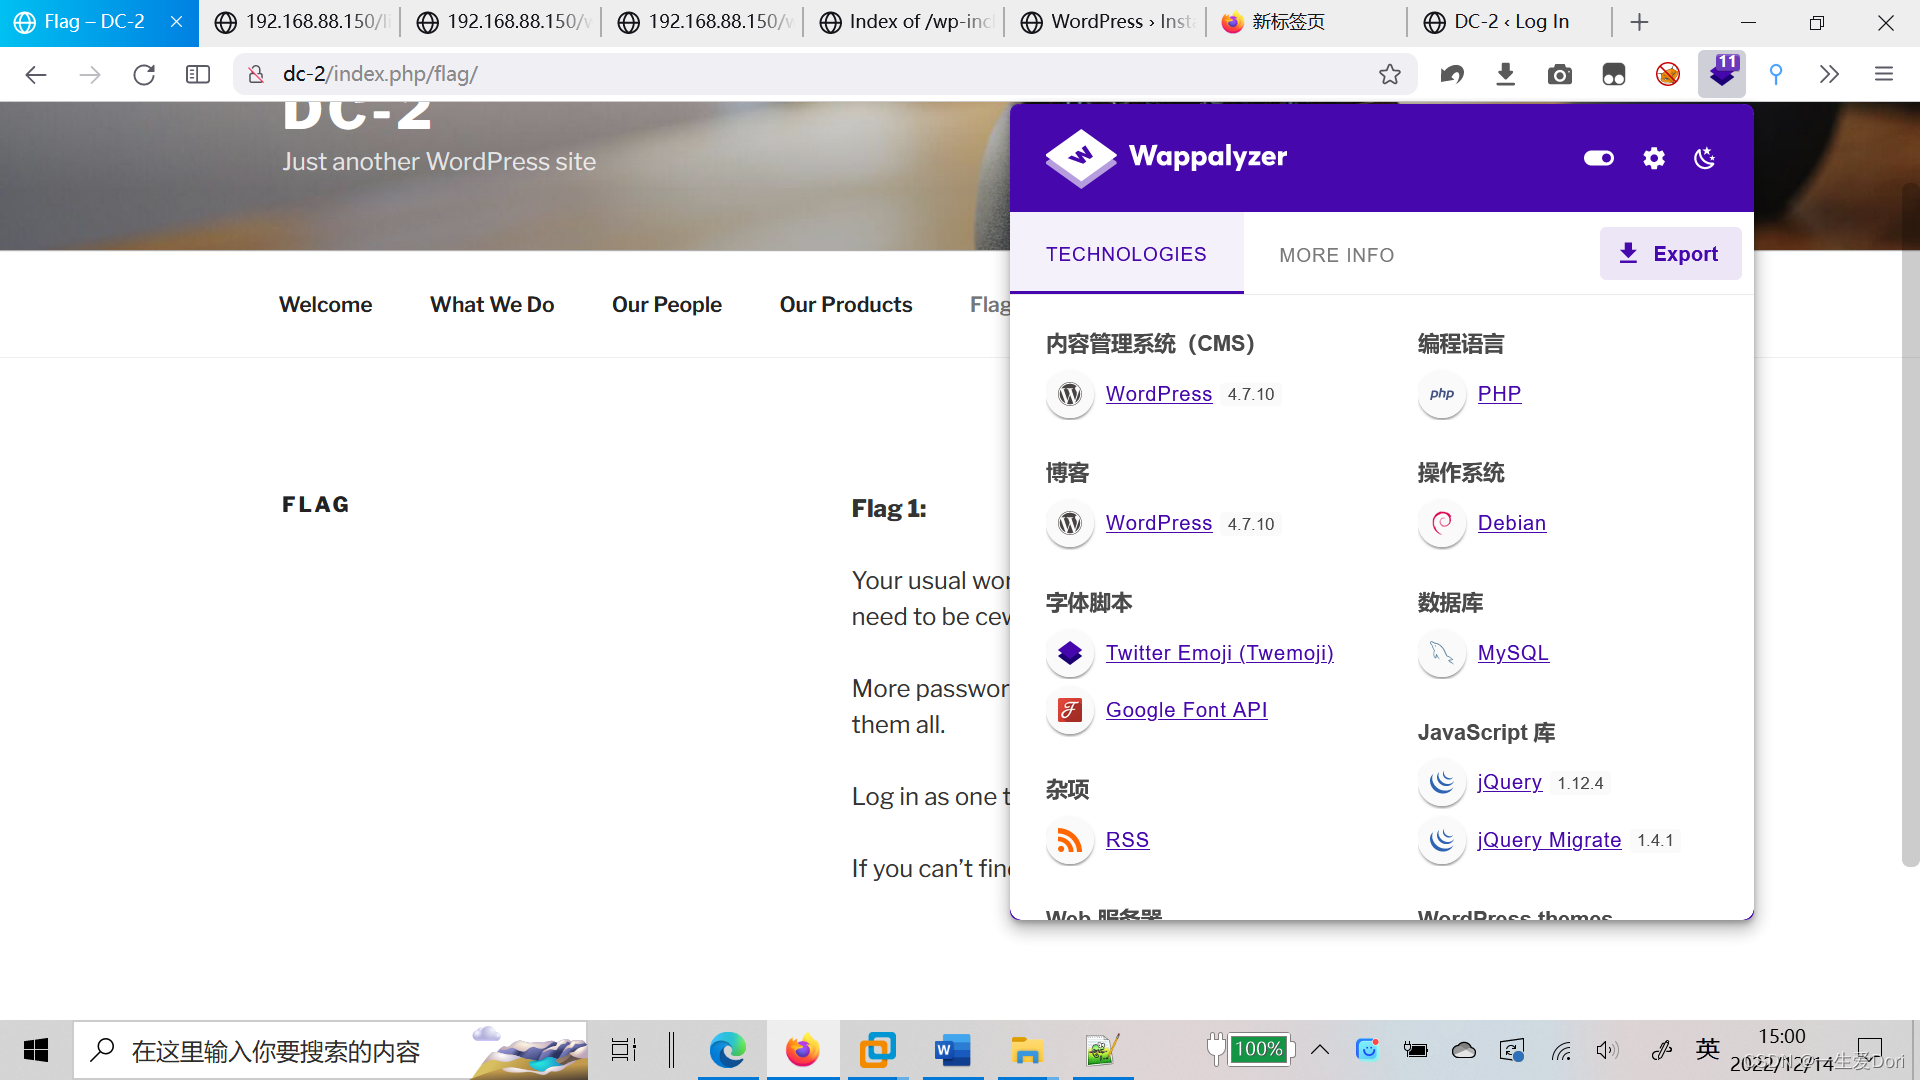1920x1080 pixels.
Task: Click the screenshot camera toolbar icon
Action: click(1559, 74)
